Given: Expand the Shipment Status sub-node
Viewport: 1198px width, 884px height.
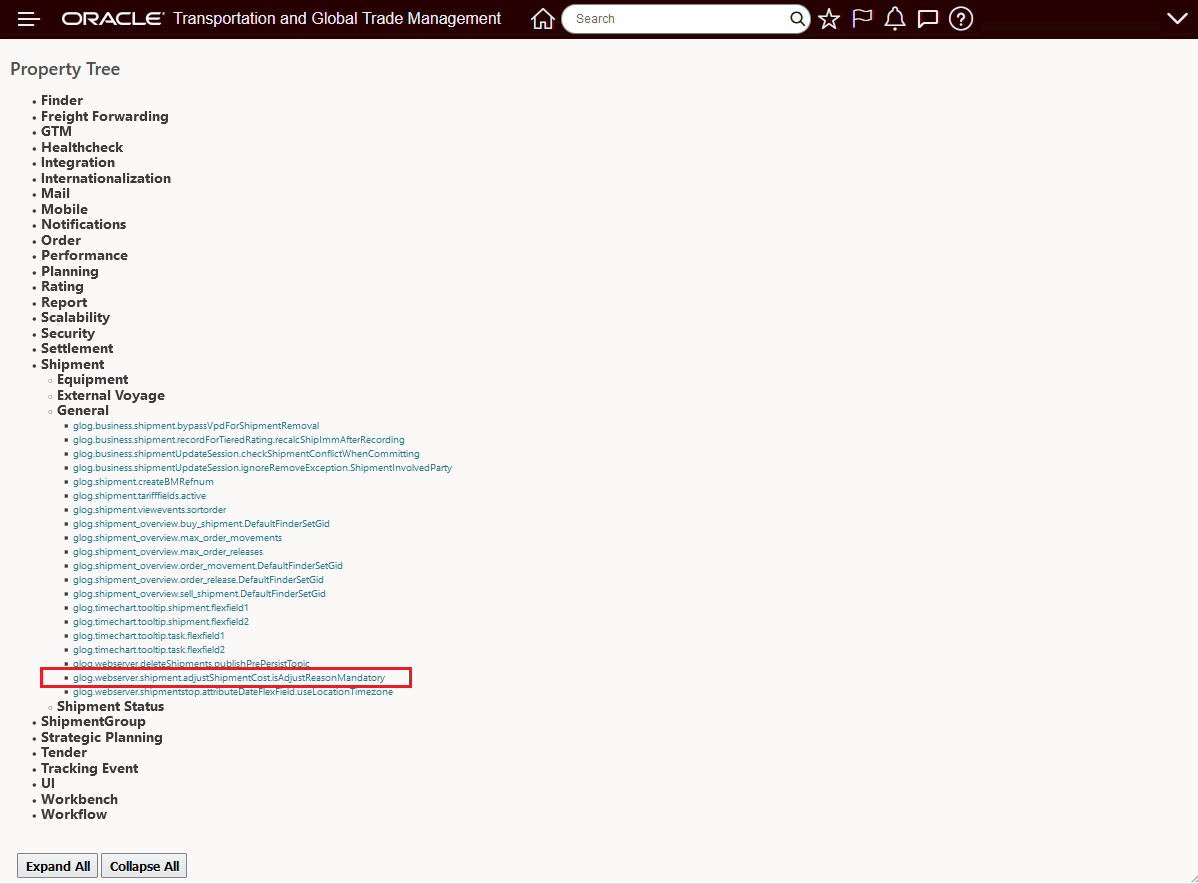Looking at the screenshot, I should 110,707.
